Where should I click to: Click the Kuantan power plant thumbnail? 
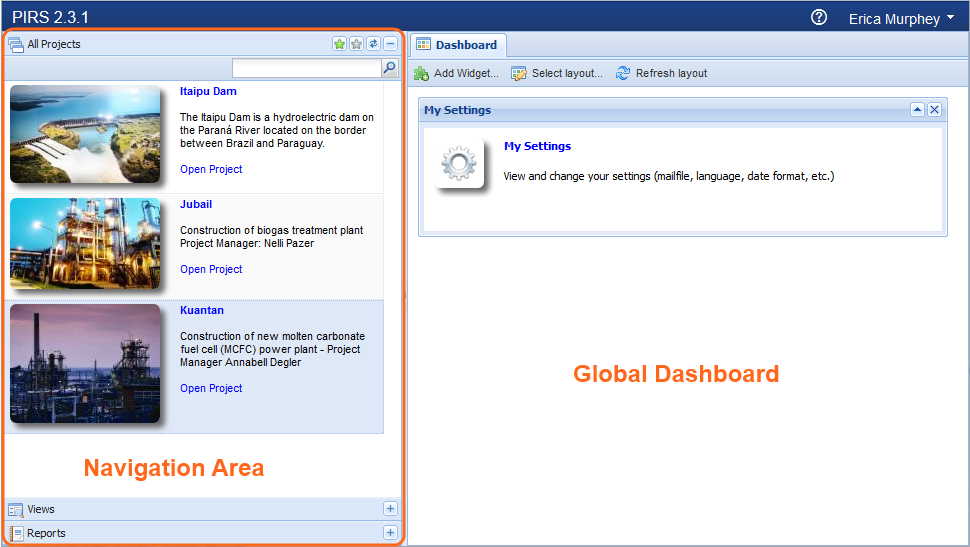pyautogui.click(x=85, y=363)
